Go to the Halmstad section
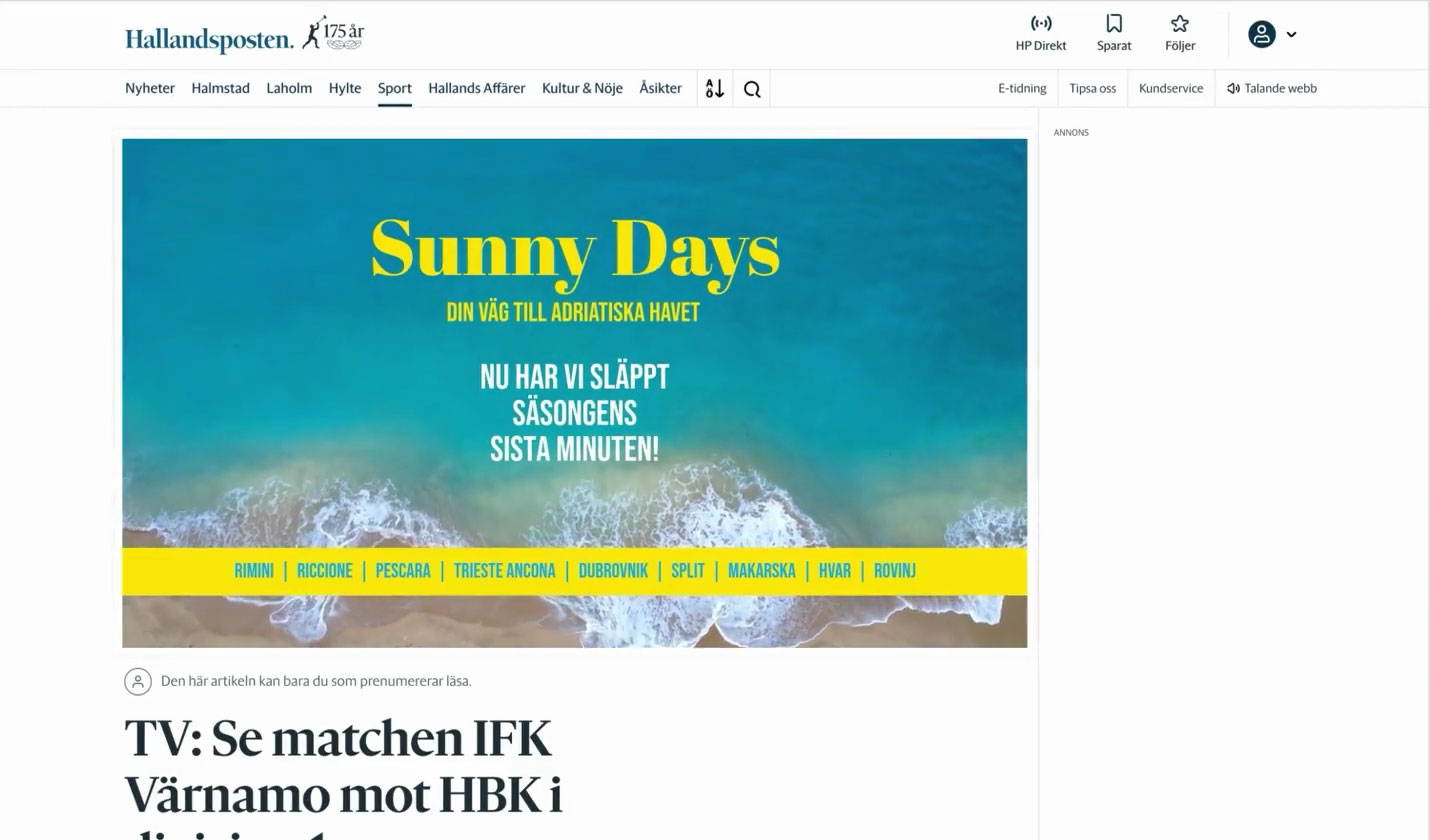Image resolution: width=1430 pixels, height=840 pixels. pyautogui.click(x=221, y=88)
